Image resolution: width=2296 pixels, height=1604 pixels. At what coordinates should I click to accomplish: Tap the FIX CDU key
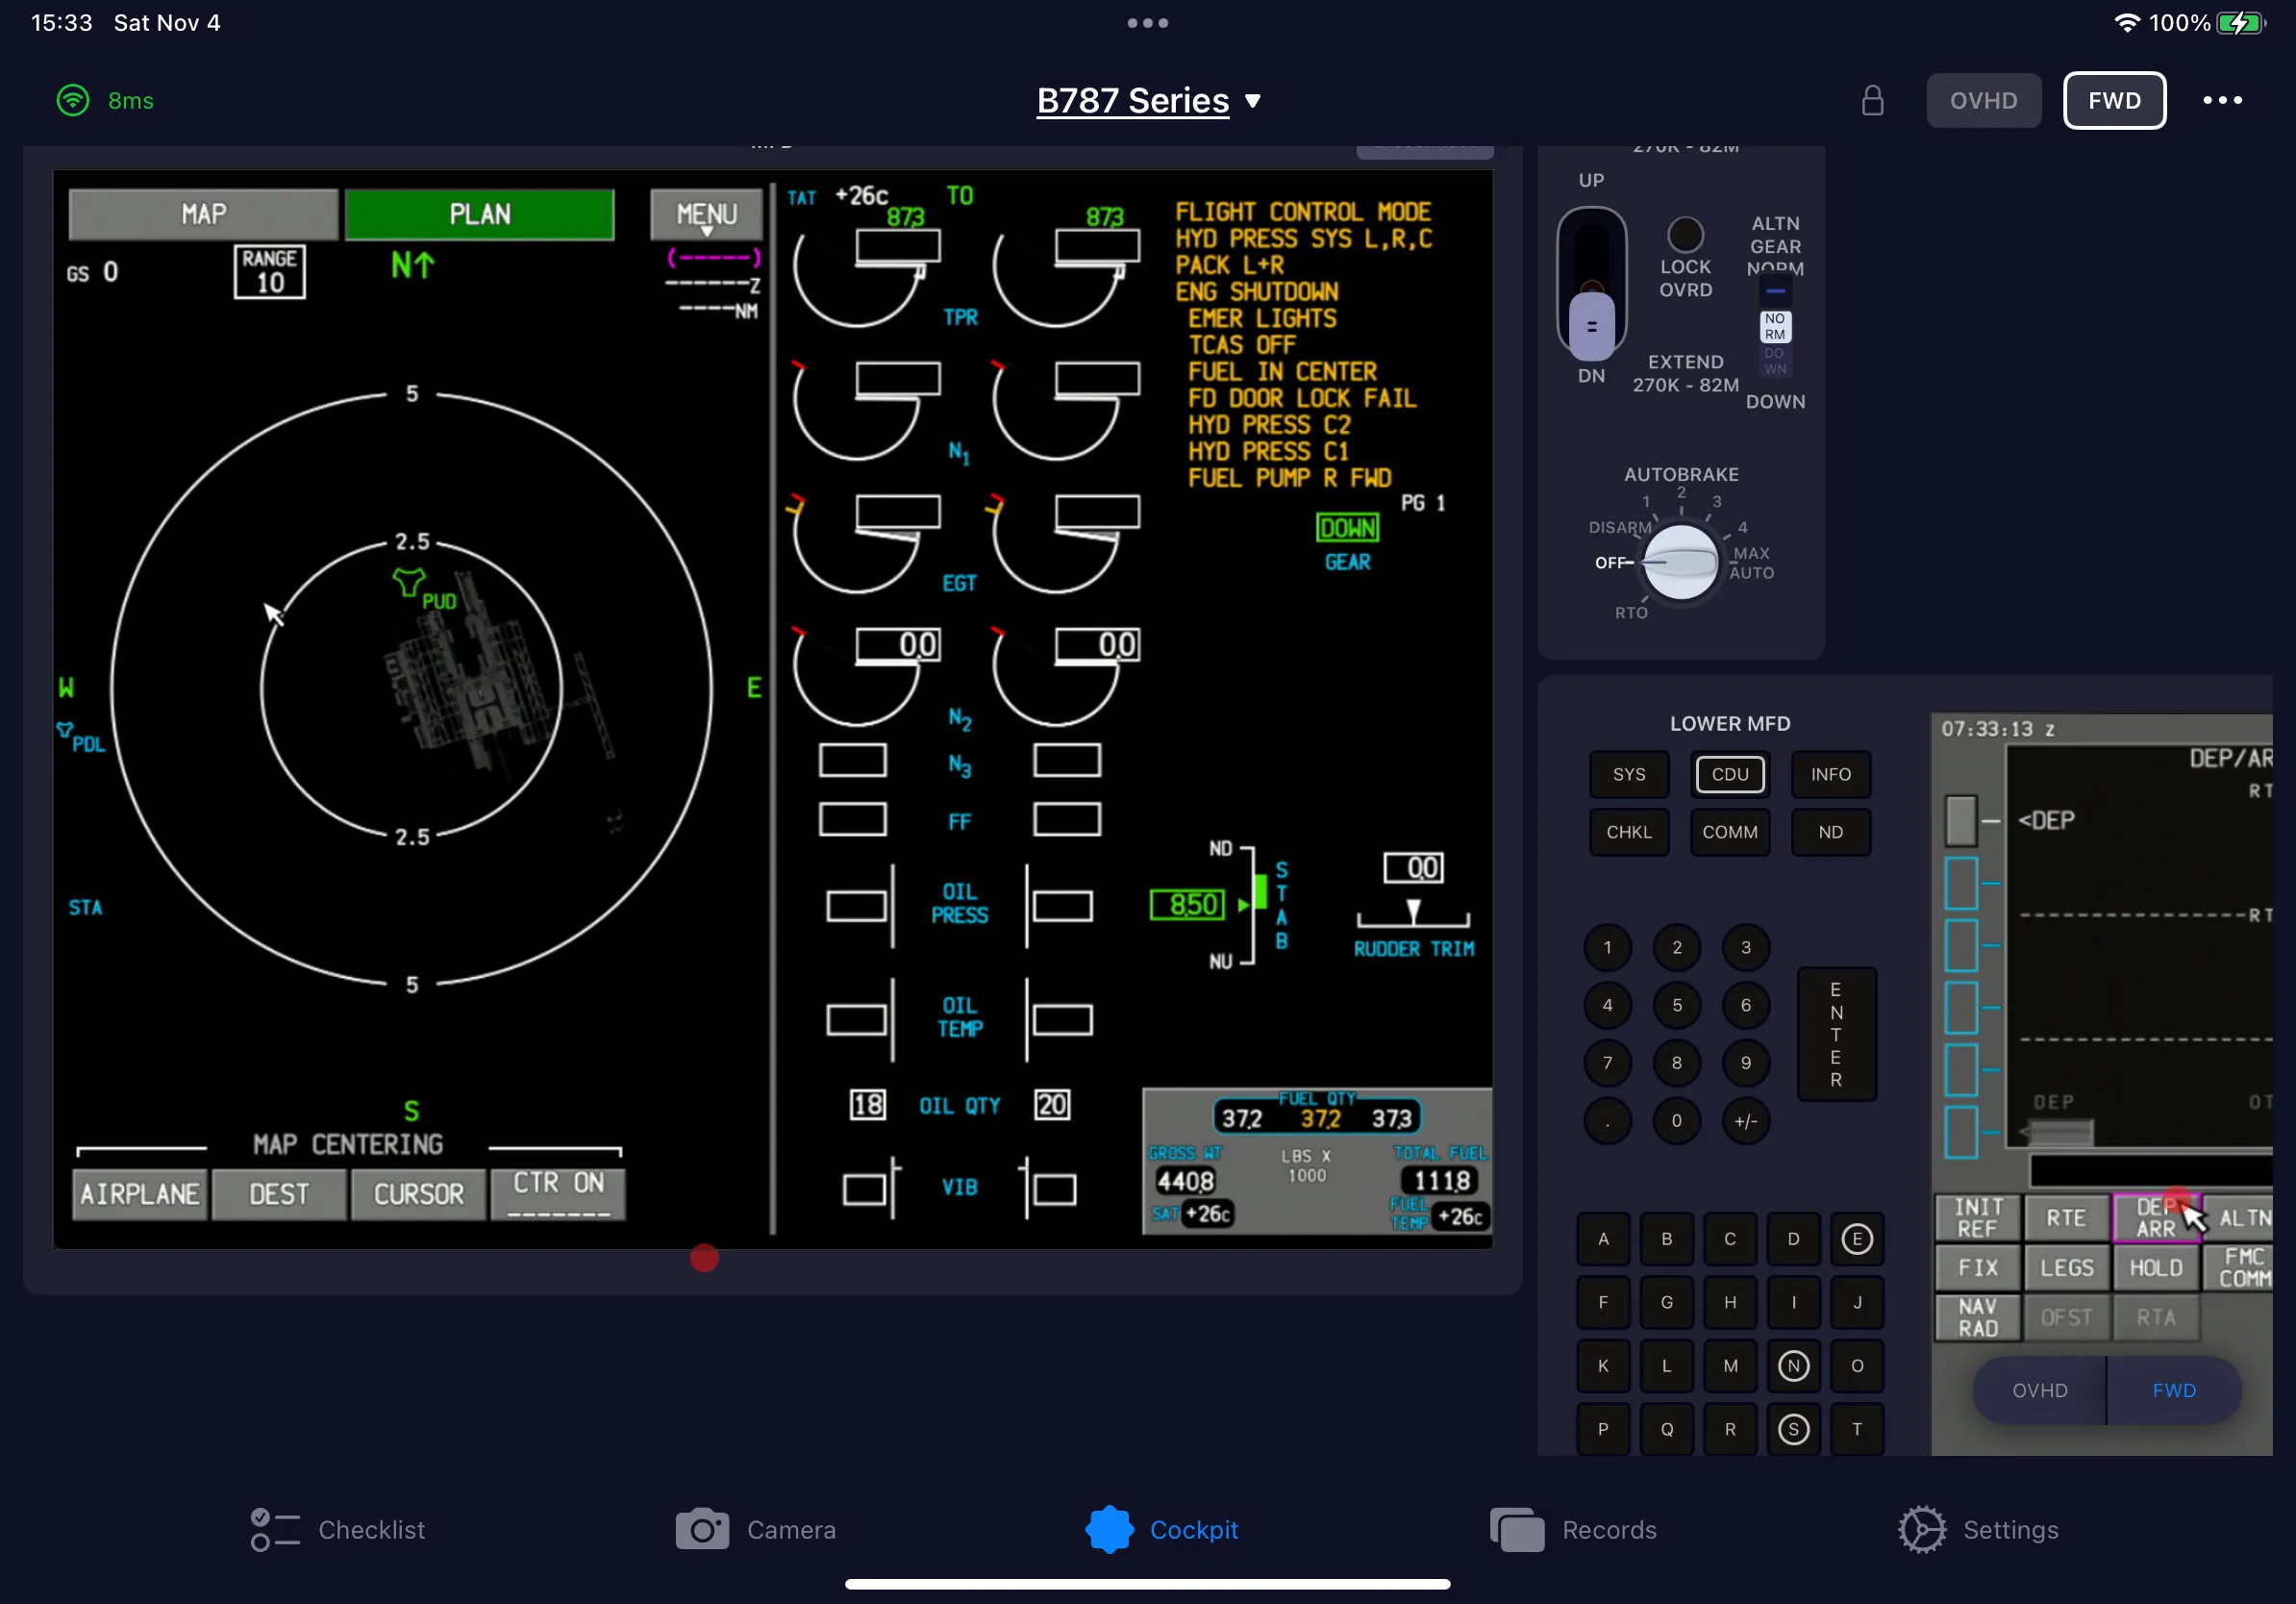pos(1977,1267)
